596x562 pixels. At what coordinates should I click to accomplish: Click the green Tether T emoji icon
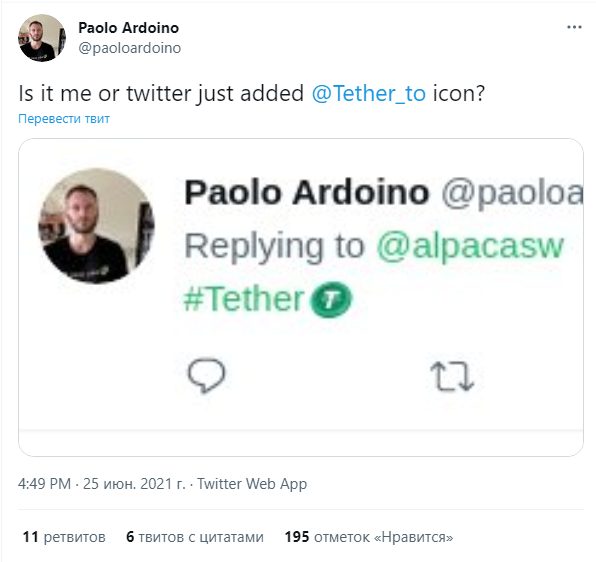(331, 300)
